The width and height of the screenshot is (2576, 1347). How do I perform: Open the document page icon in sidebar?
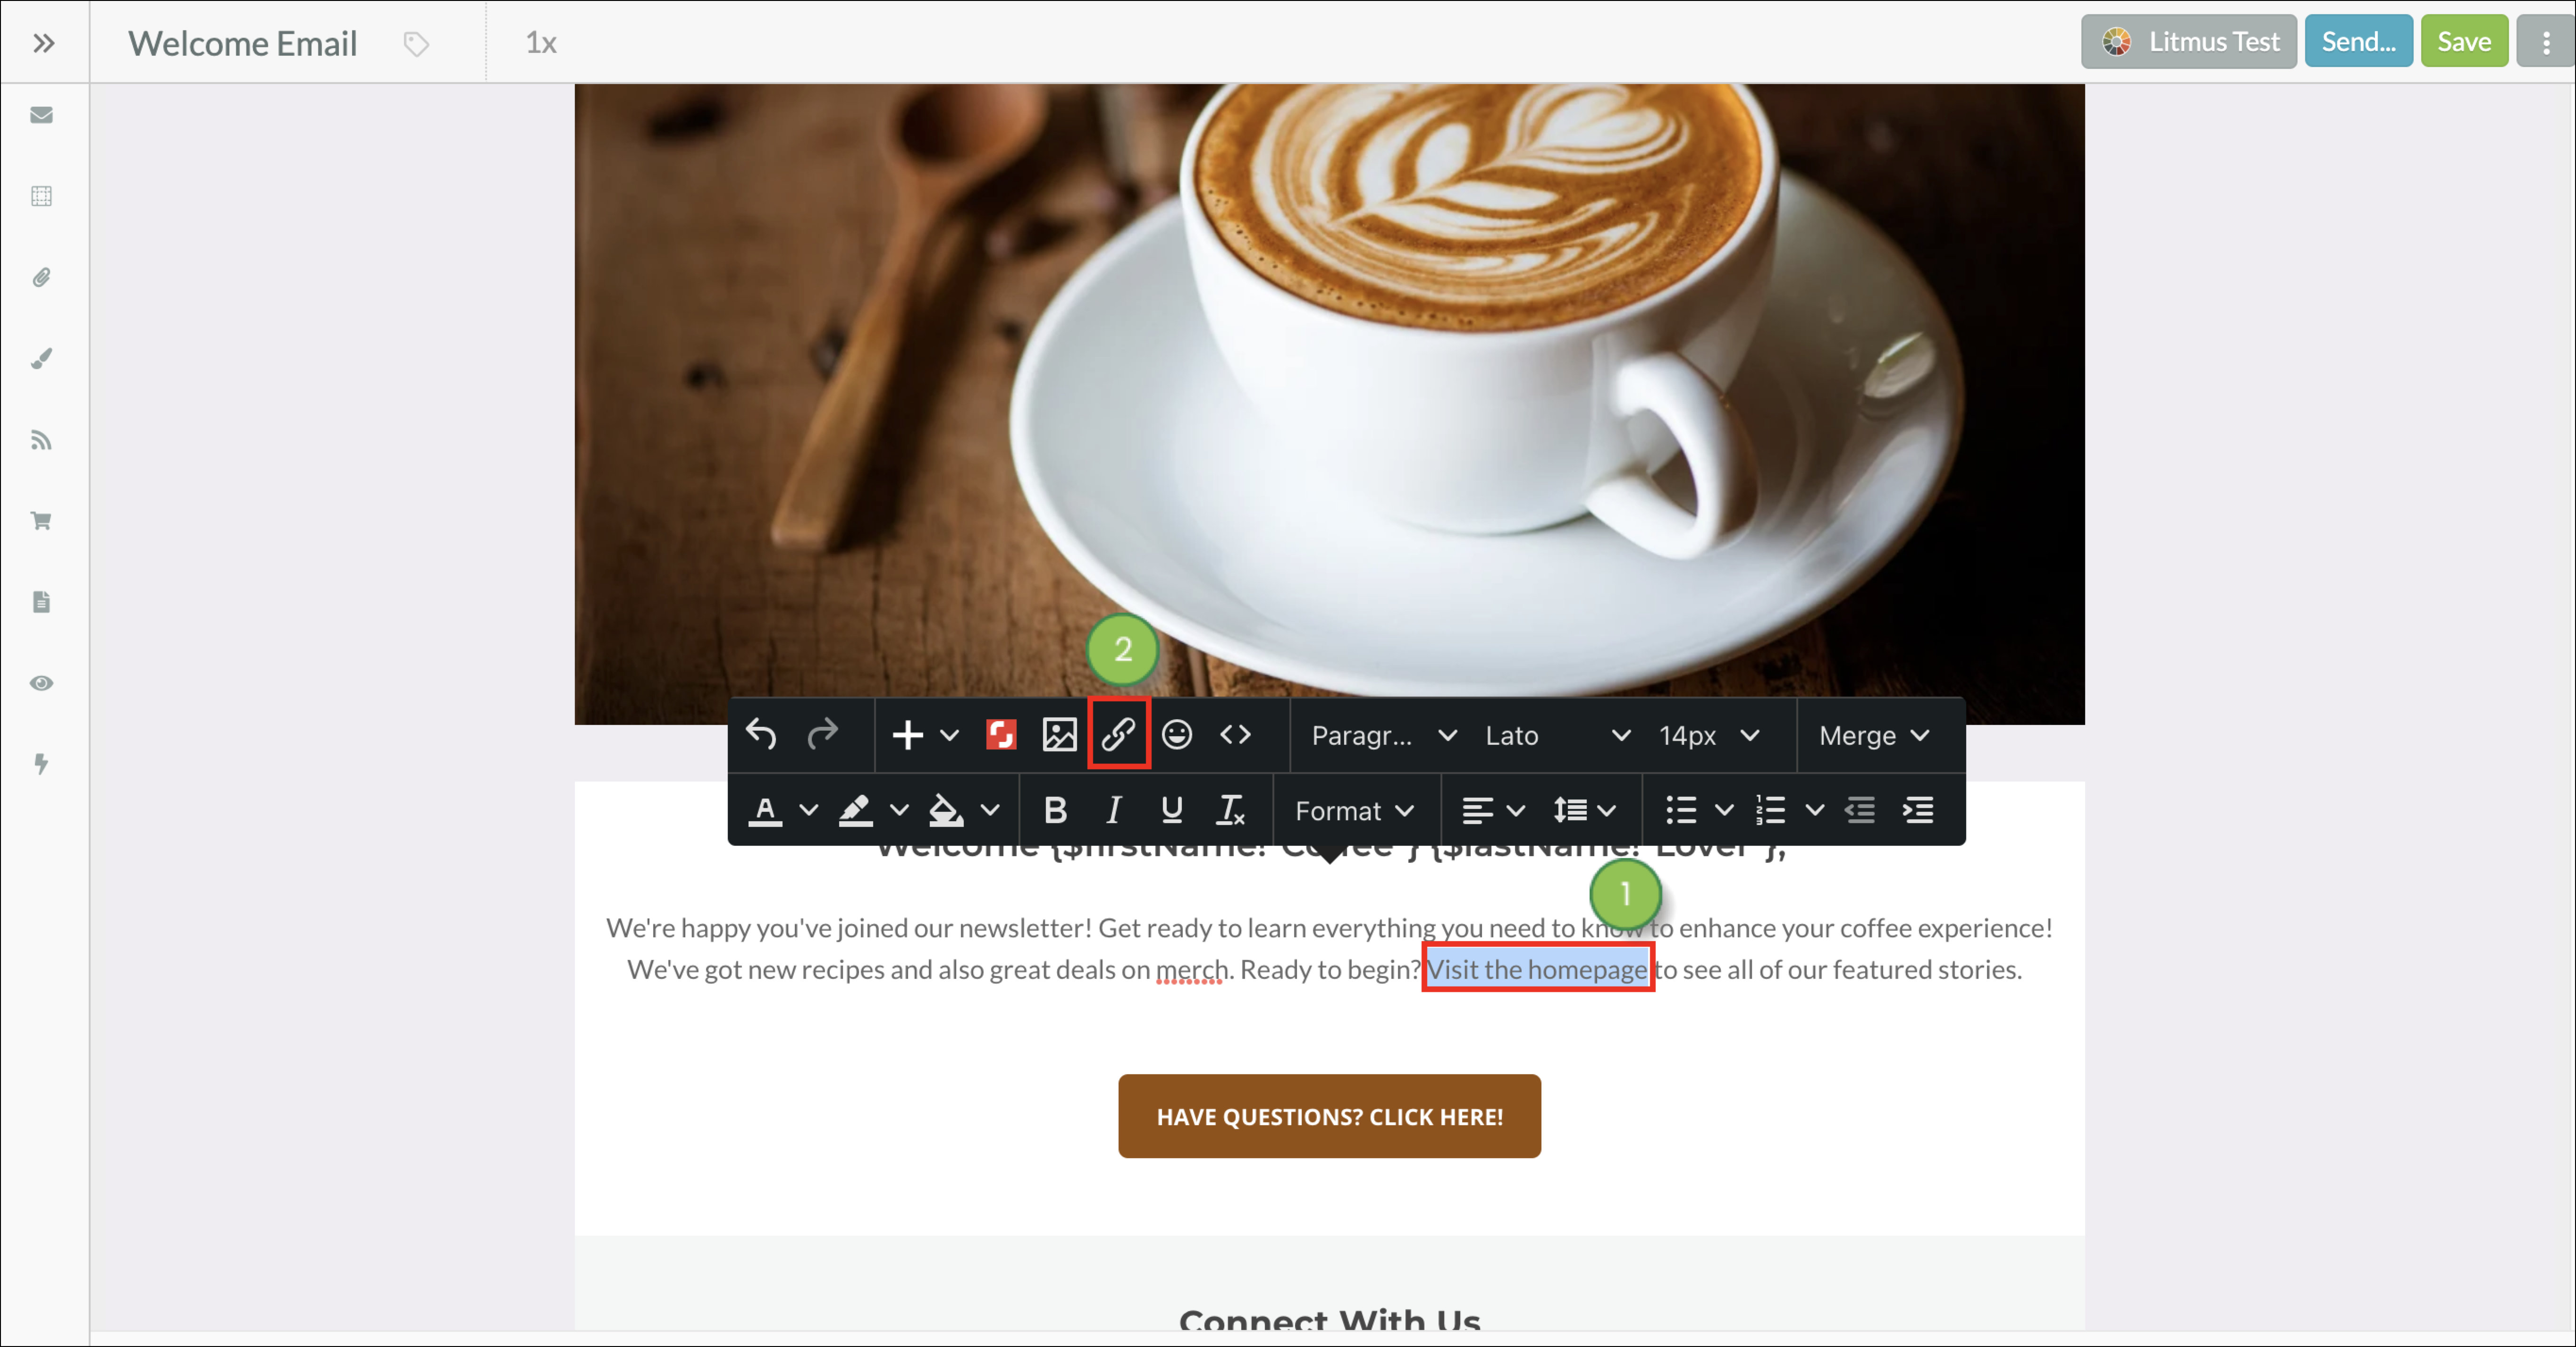[41, 602]
